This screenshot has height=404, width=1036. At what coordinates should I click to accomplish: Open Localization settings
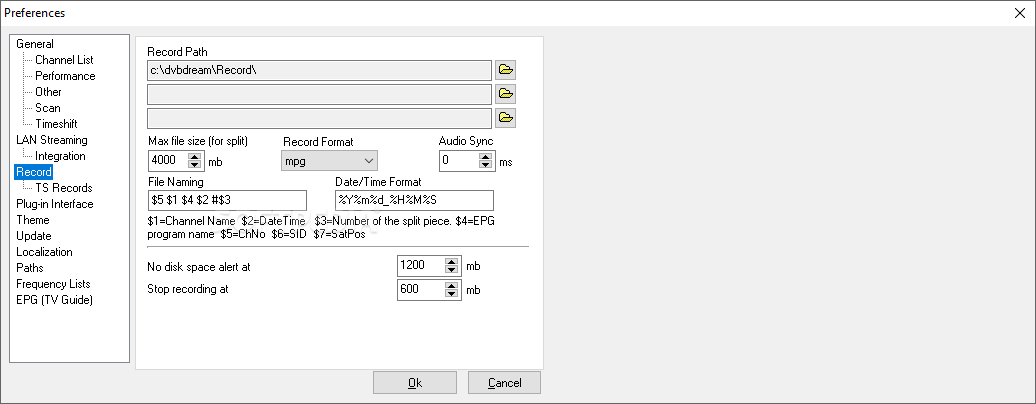click(44, 252)
